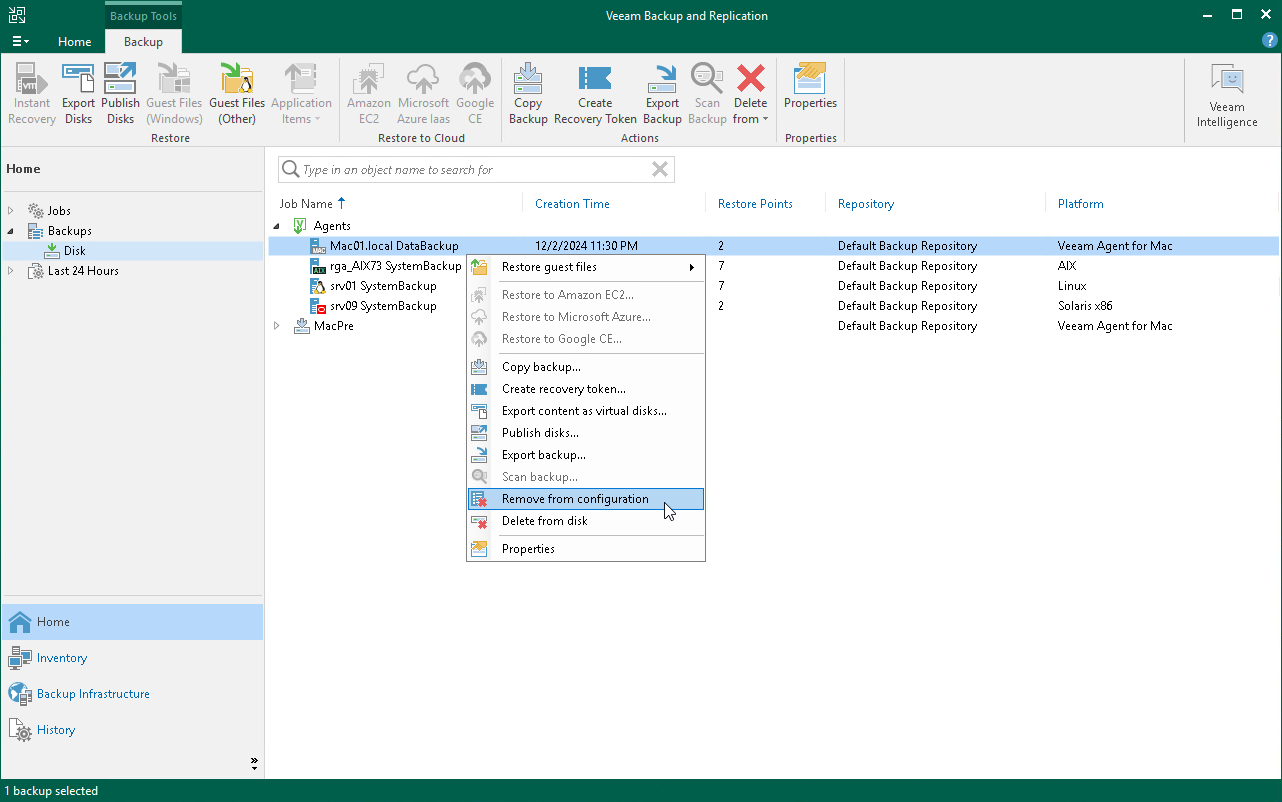Open backup Properties from the ribbon
The image size is (1282, 802).
pos(810,92)
